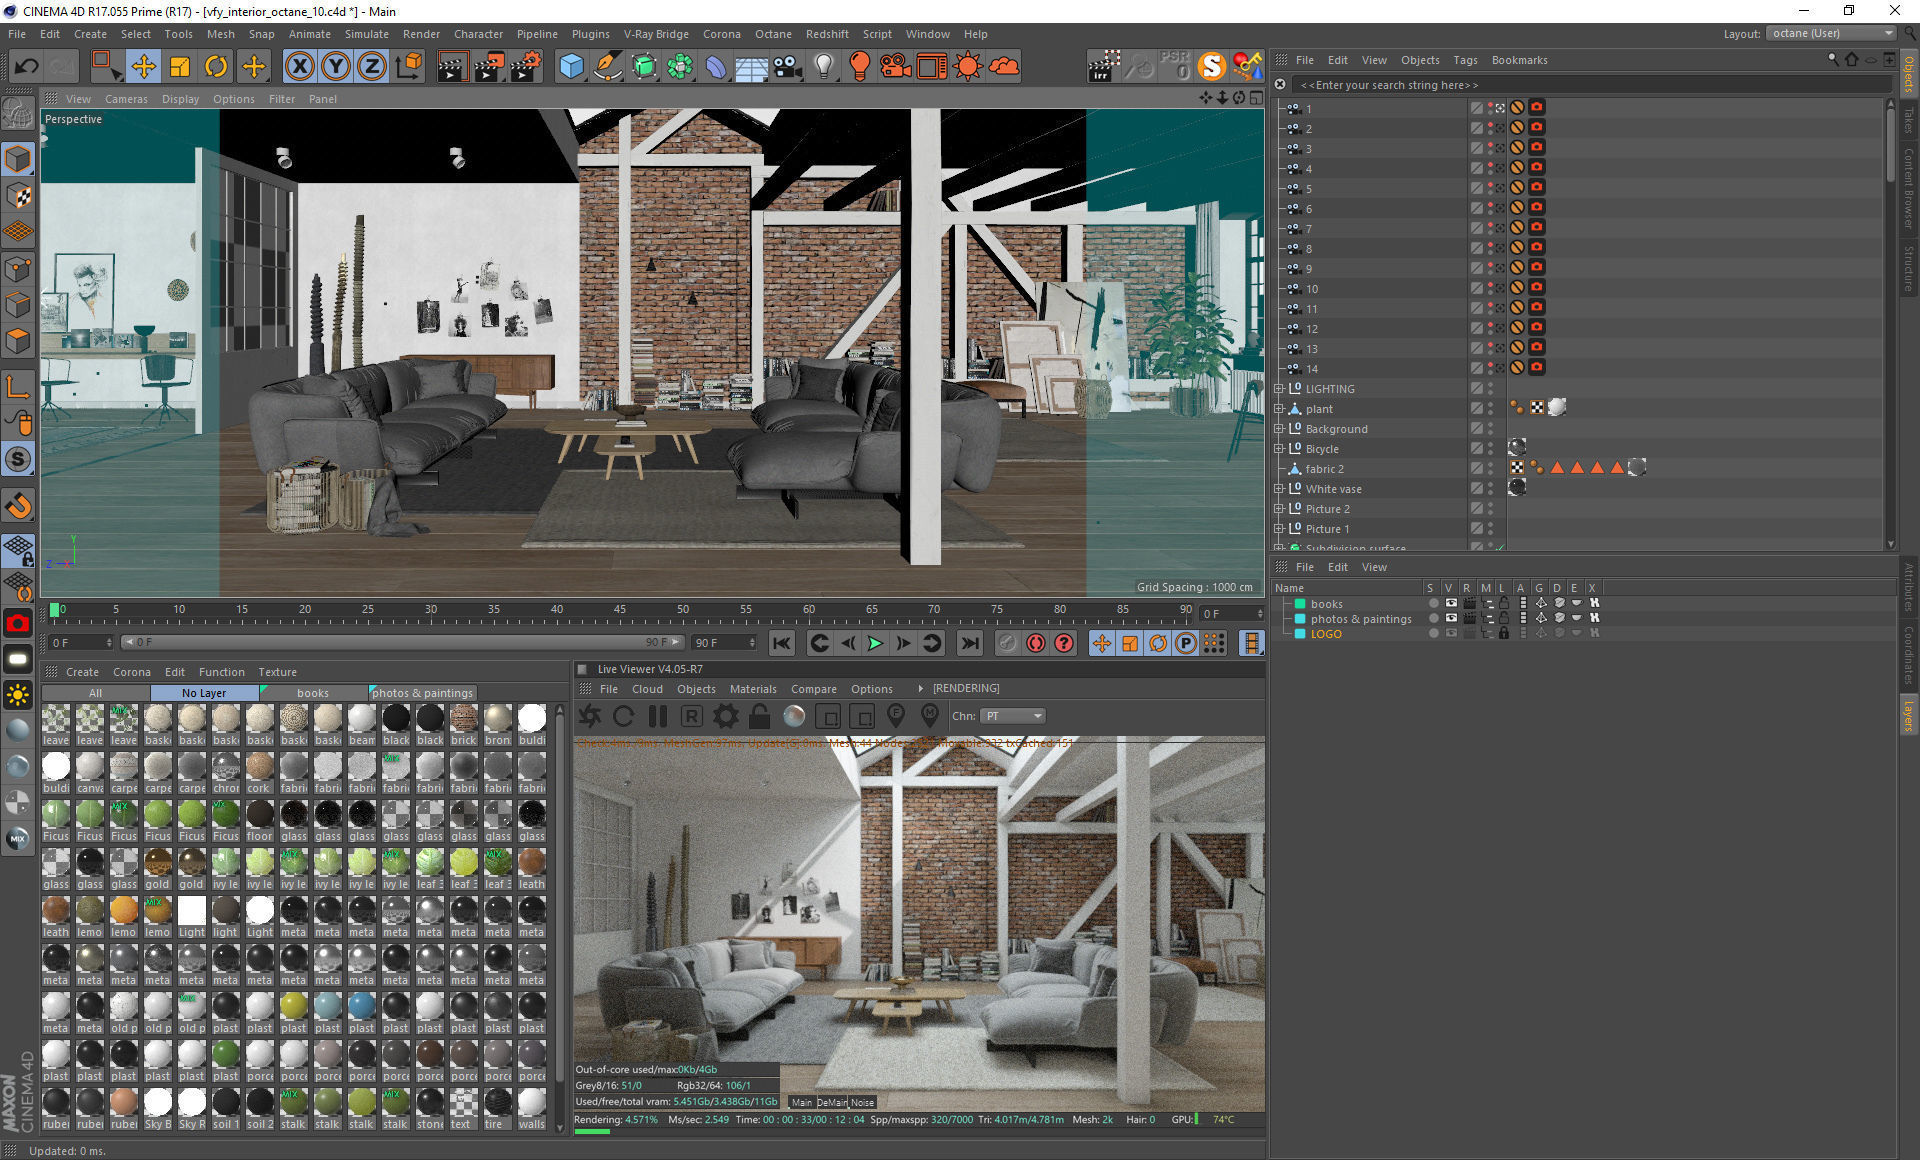Click cyan swatch of LOGO layer
Image resolution: width=1920 pixels, height=1160 pixels.
tap(1299, 634)
